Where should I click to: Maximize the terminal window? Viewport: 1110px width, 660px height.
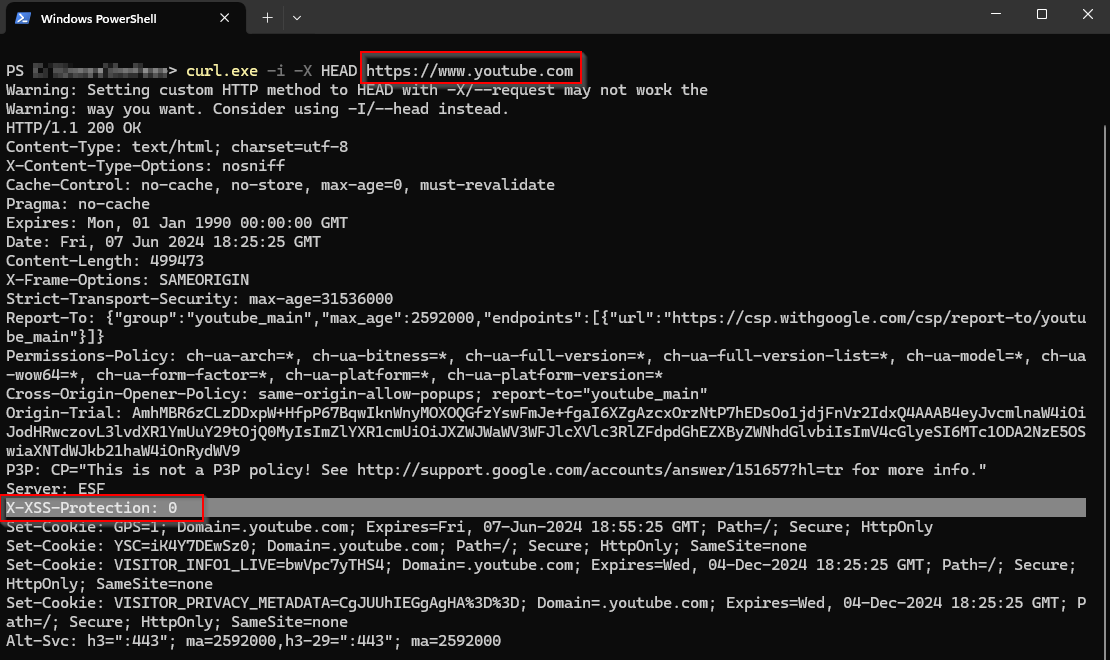[x=1041, y=15]
